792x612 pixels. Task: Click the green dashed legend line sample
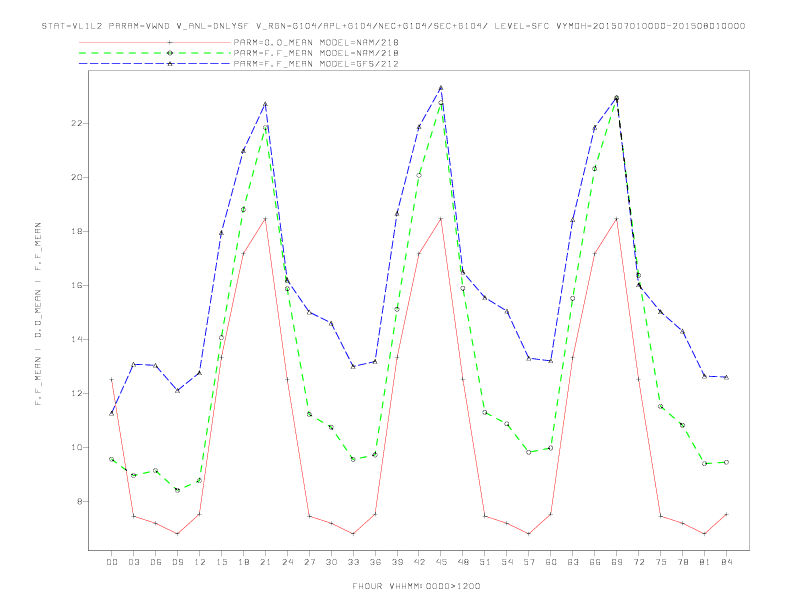coord(155,53)
